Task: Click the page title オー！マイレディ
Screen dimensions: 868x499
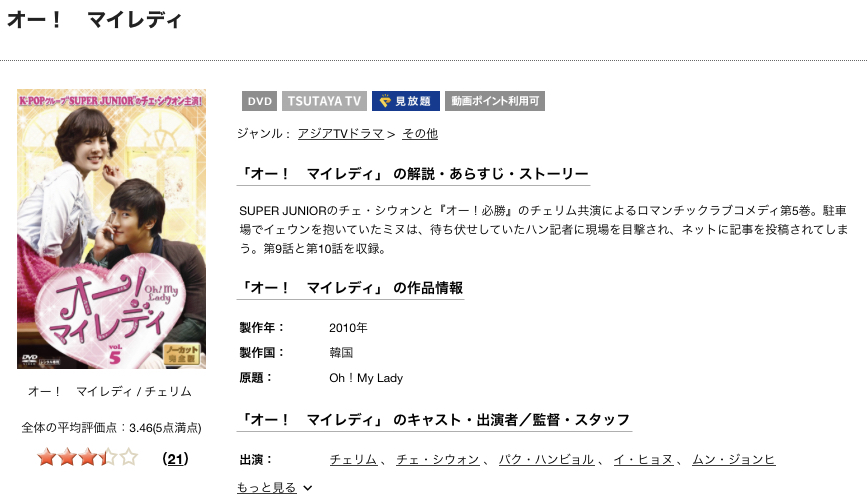Action: click(94, 20)
